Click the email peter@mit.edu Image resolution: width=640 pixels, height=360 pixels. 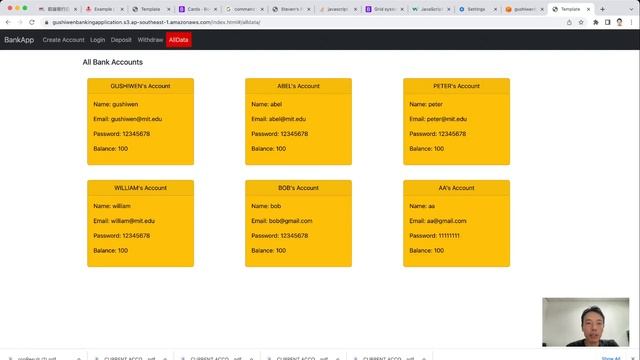click(447, 119)
